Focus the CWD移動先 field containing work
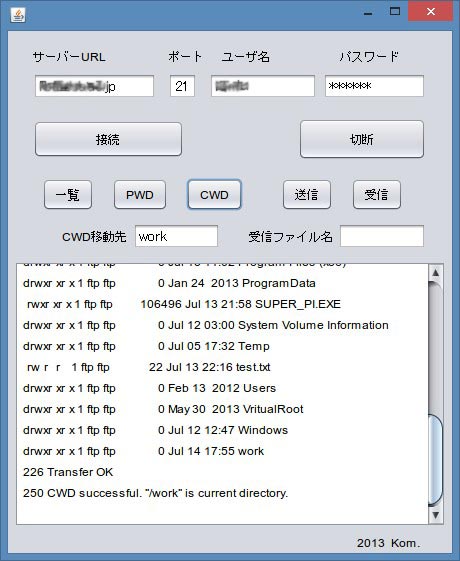The image size is (460, 561). (x=176, y=236)
